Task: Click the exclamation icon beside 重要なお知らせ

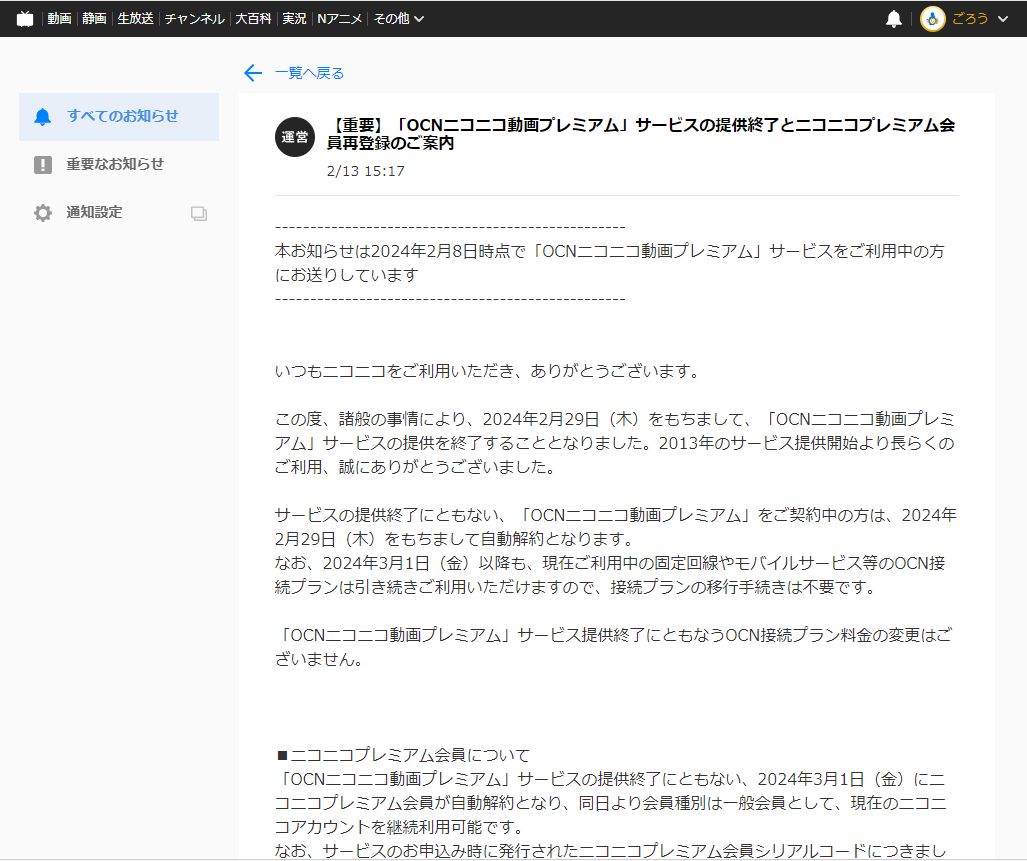Action: (x=43, y=164)
